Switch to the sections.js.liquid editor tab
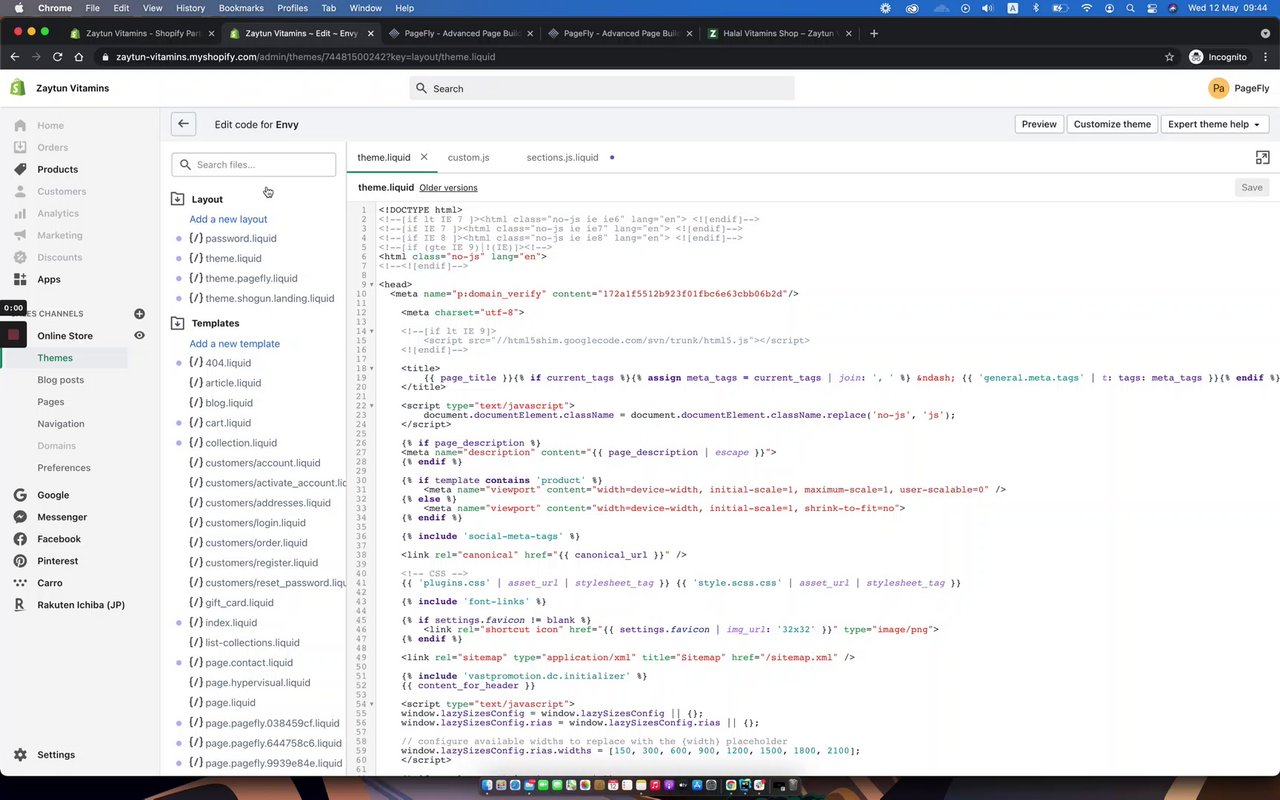Image resolution: width=1280 pixels, height=800 pixels. (562, 157)
